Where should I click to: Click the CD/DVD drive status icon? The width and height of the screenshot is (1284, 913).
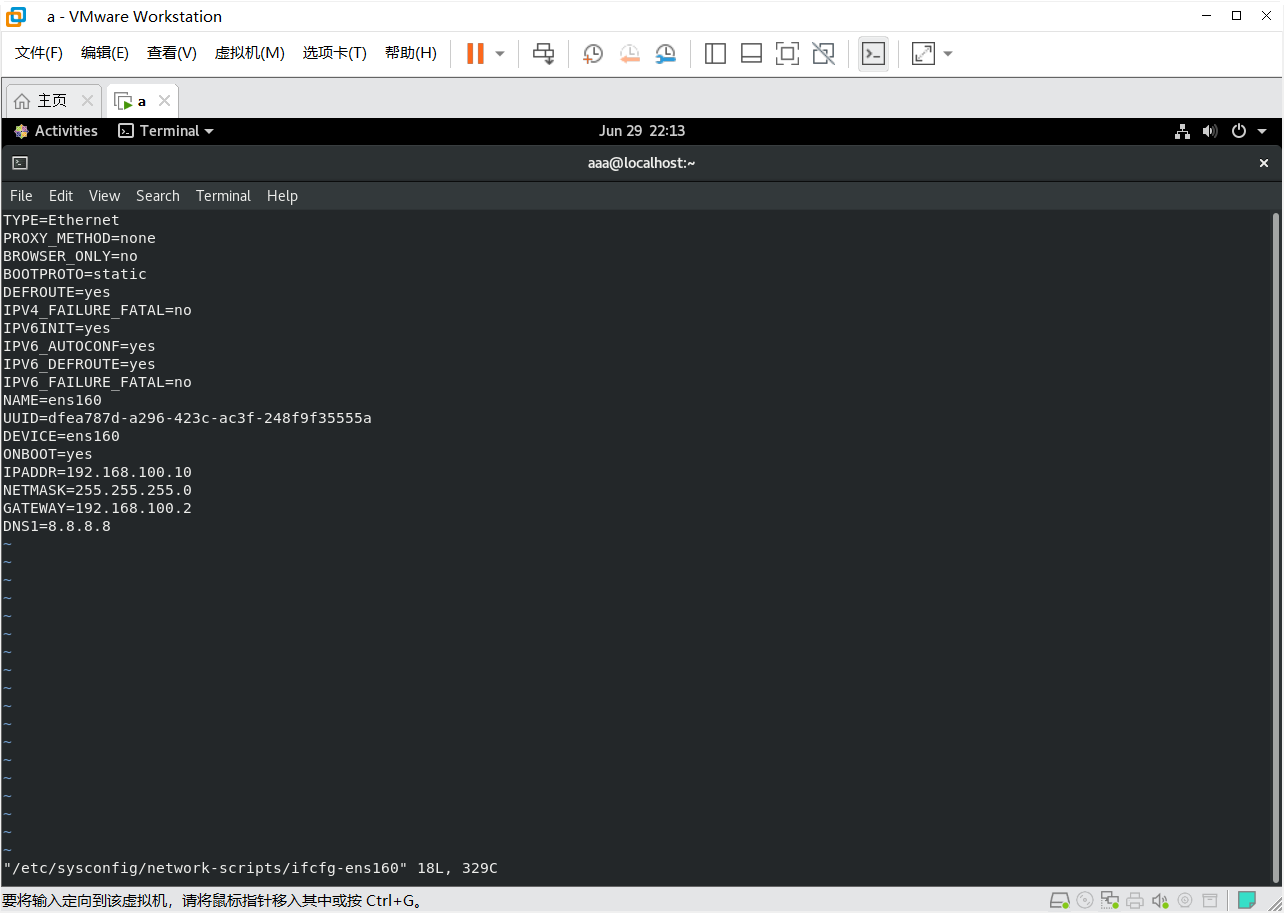click(x=1085, y=901)
